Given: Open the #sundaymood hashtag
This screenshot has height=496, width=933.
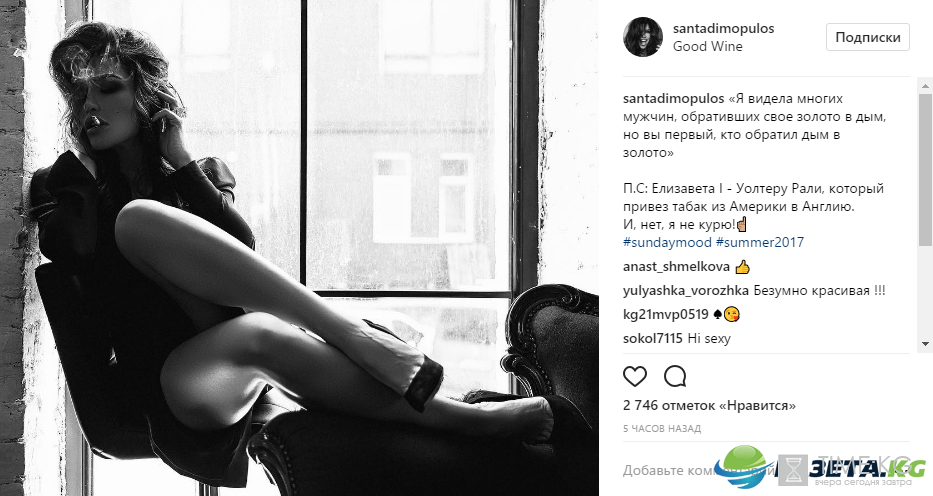Looking at the screenshot, I should [x=667, y=243].
